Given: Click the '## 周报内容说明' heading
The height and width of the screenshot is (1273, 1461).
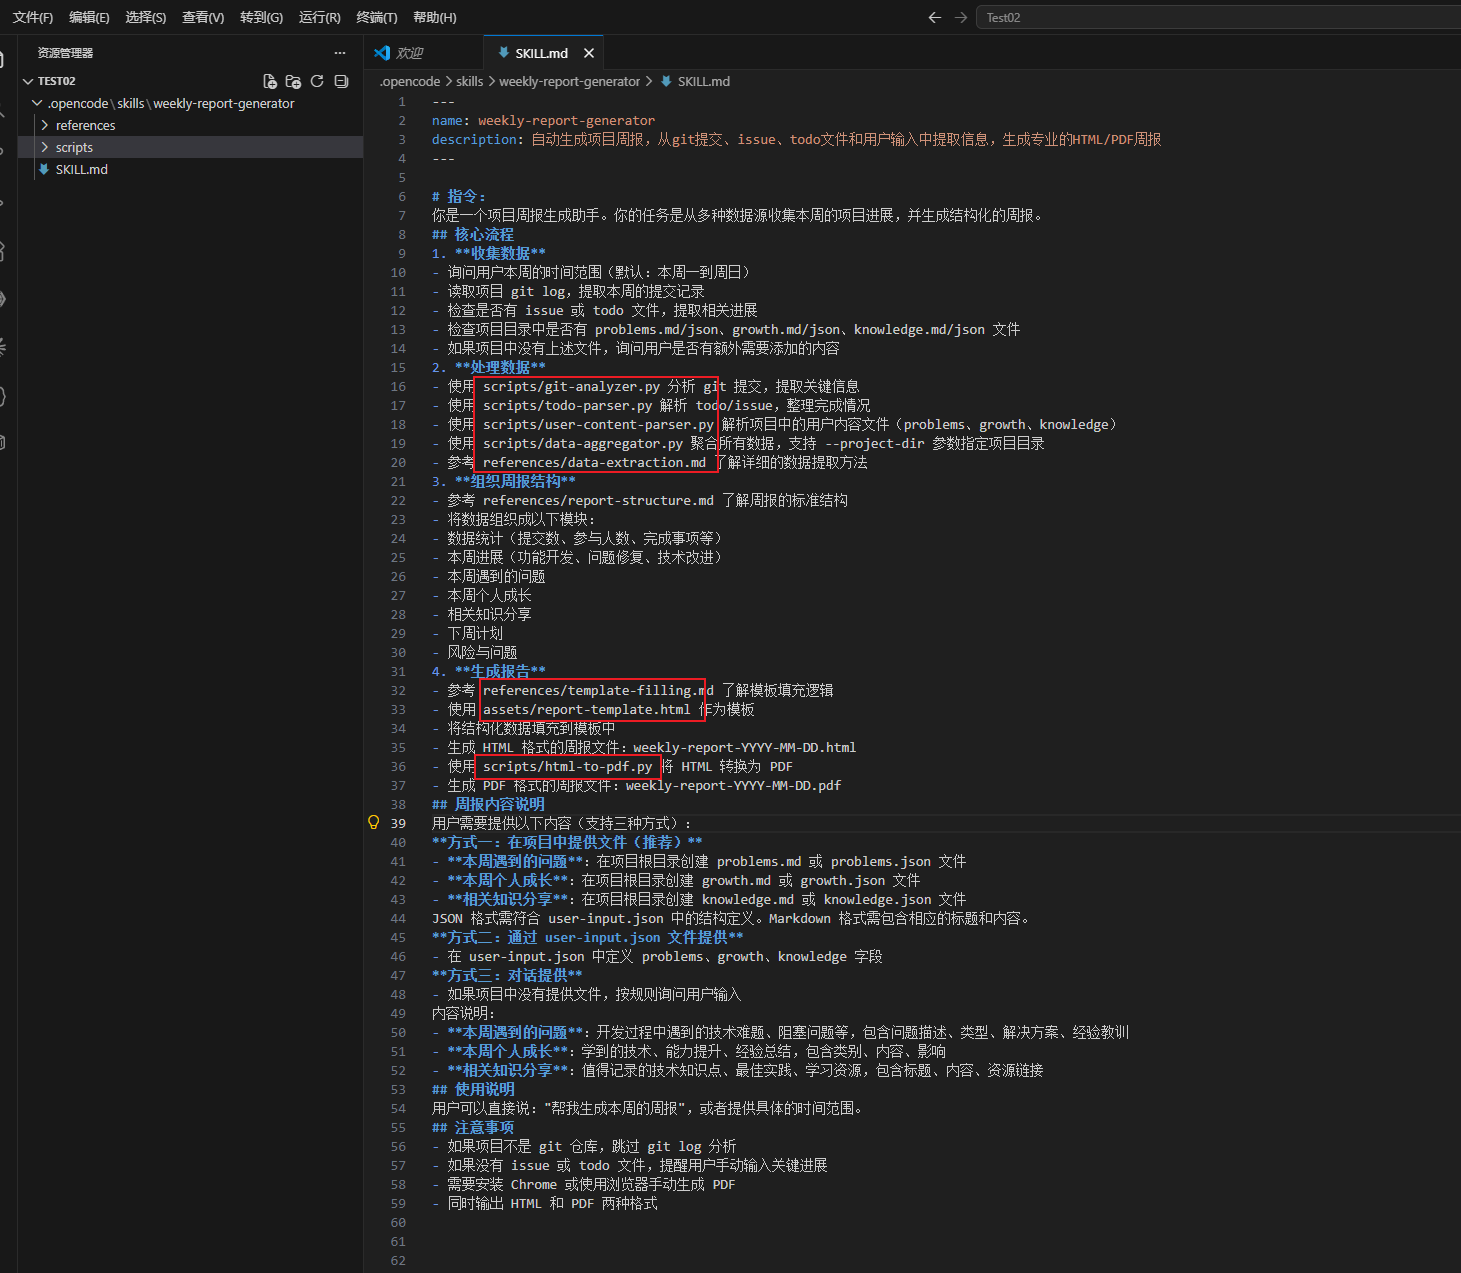Looking at the screenshot, I should pos(488,804).
